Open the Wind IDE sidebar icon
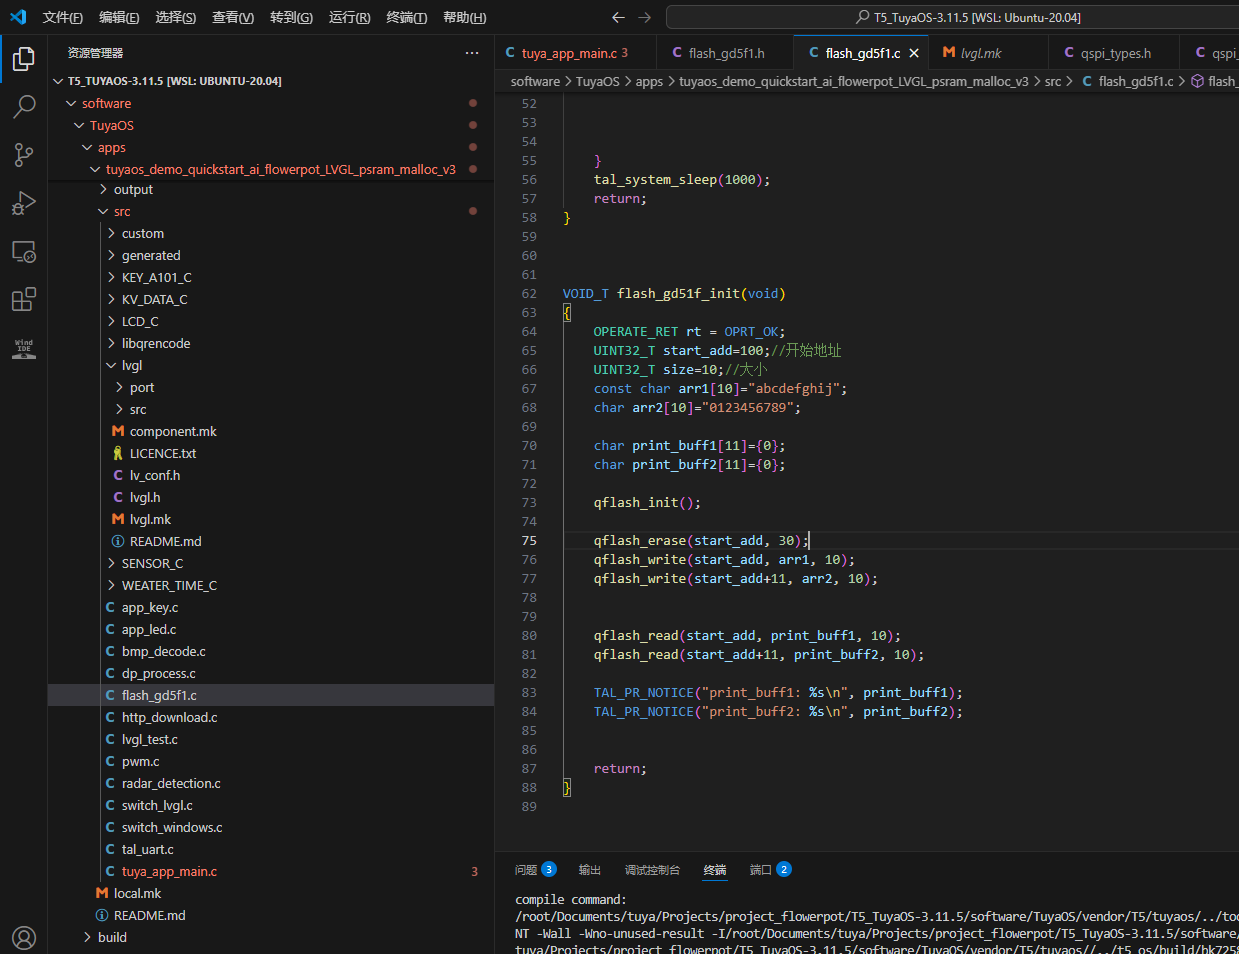This screenshot has width=1239, height=954. pyautogui.click(x=24, y=347)
